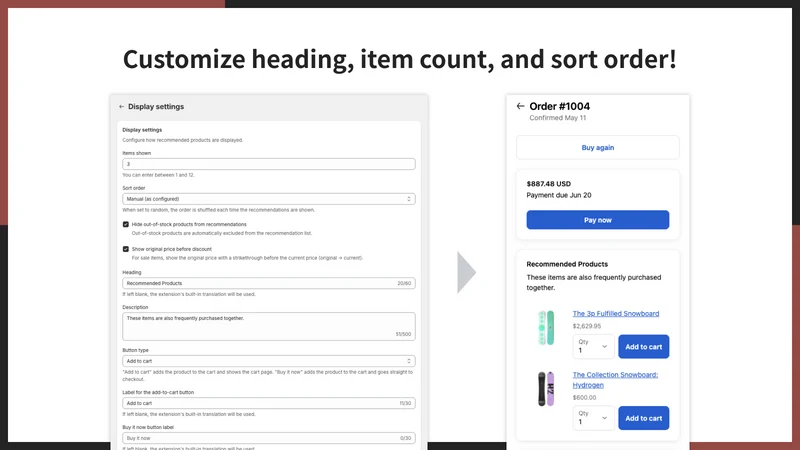Edit the add-to-cart button label field

269,403
